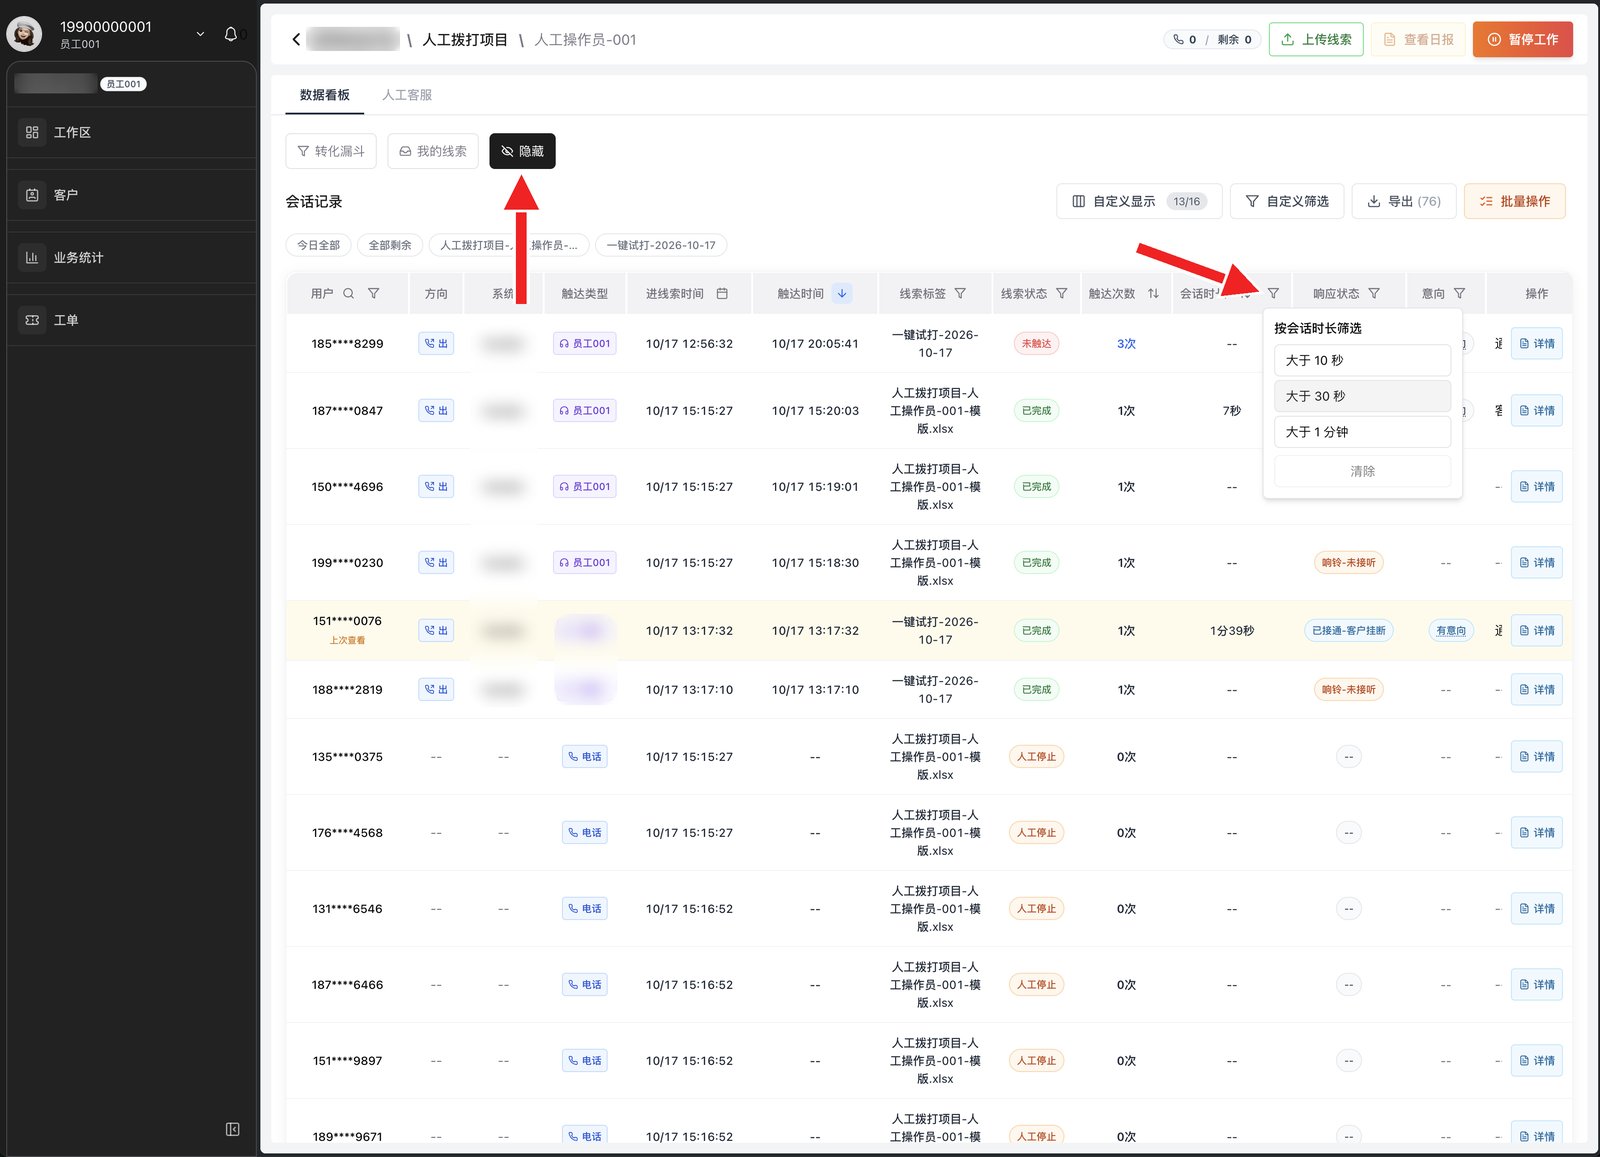This screenshot has width=1600, height=1157.
Task: Sort by 触达时间 down arrow
Action: point(842,293)
